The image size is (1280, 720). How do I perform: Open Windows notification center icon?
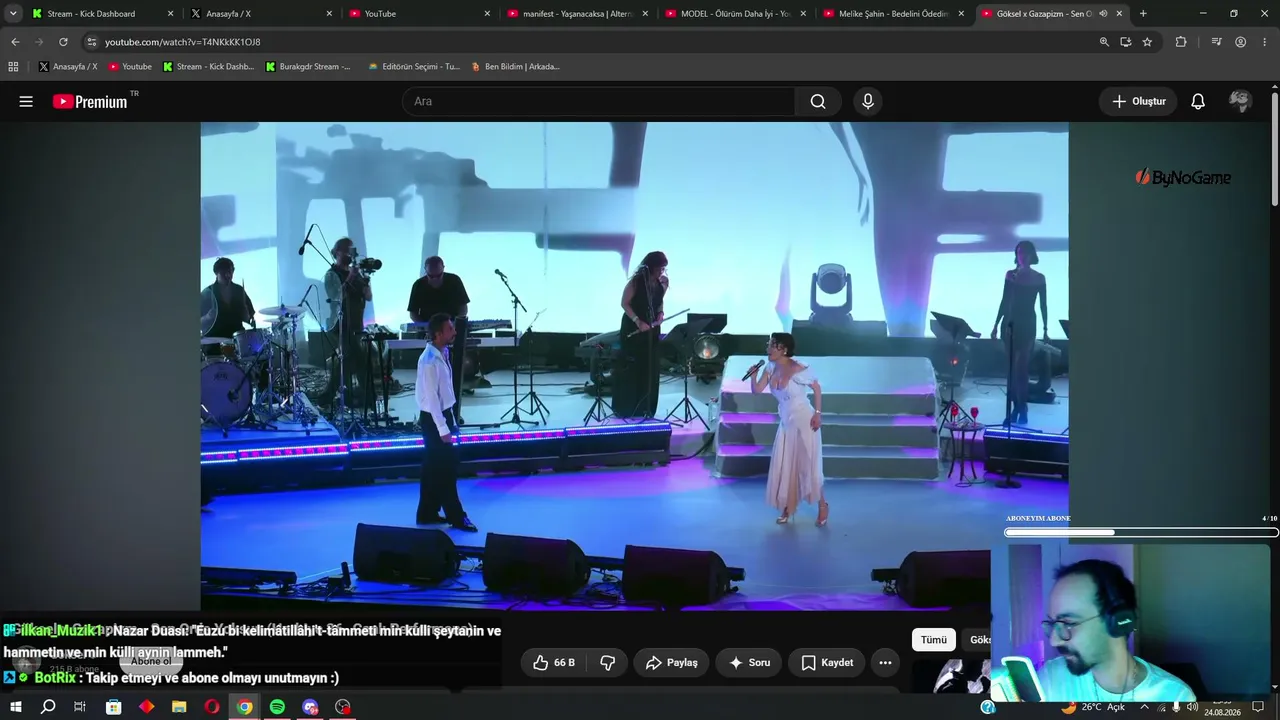coord(1258,707)
